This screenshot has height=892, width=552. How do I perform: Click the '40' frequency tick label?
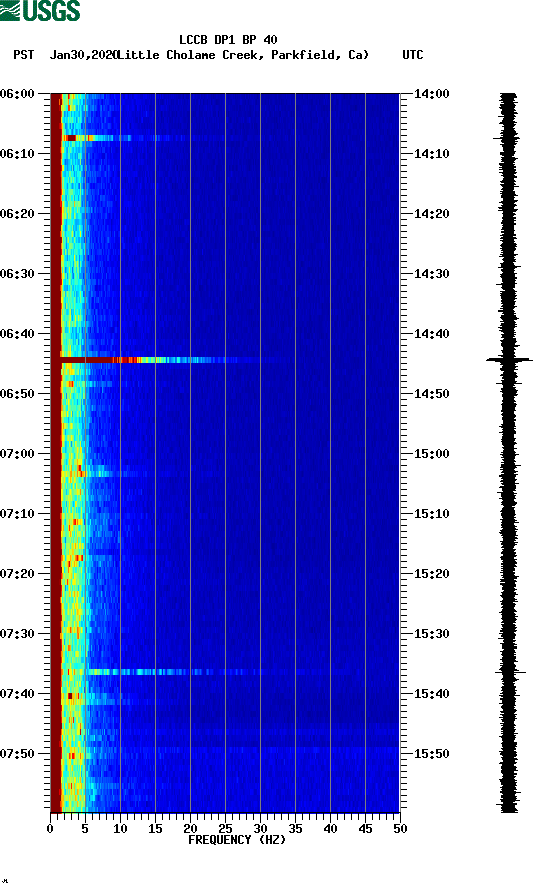click(x=331, y=829)
